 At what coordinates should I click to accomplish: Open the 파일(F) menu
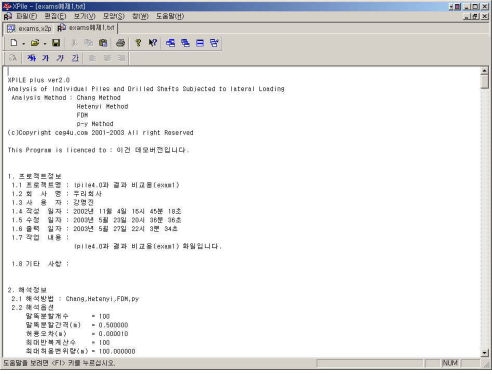27,16
